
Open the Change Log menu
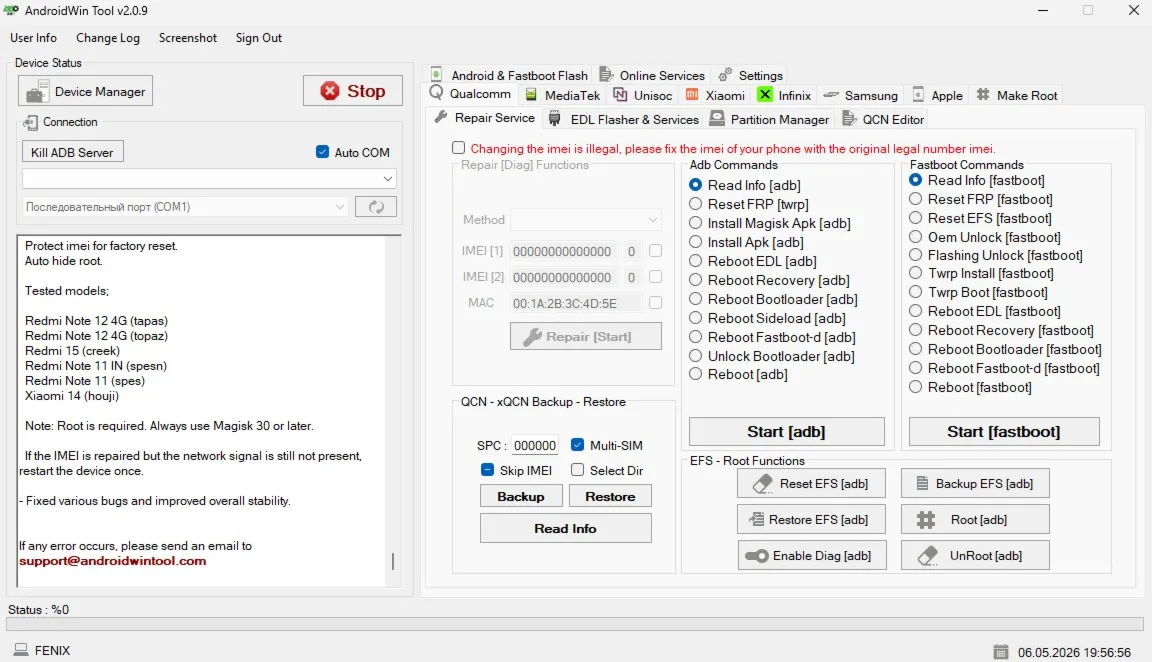point(108,37)
